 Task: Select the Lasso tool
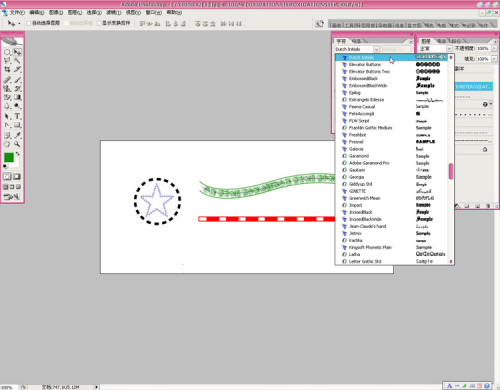click(7, 61)
